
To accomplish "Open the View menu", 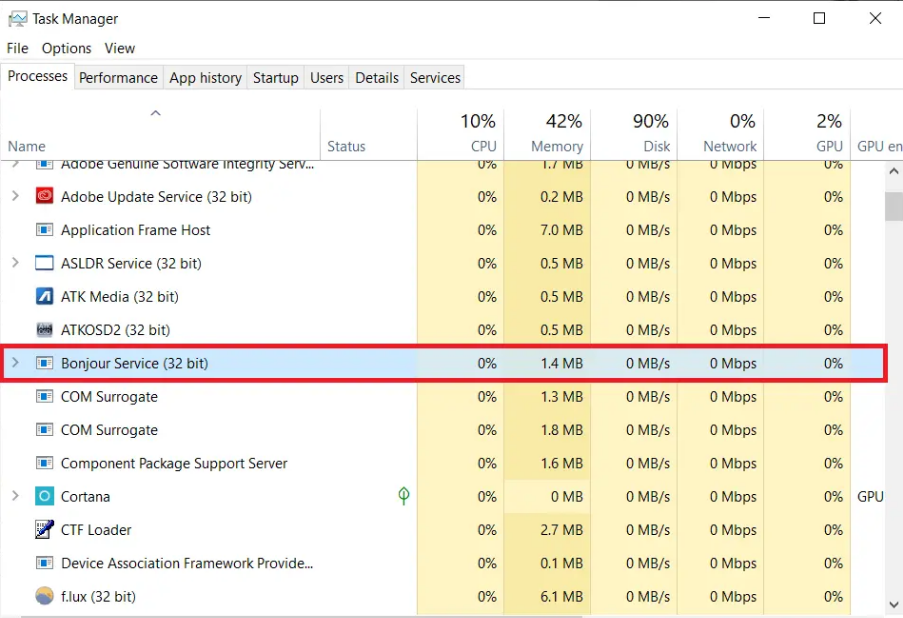I will (x=120, y=48).
